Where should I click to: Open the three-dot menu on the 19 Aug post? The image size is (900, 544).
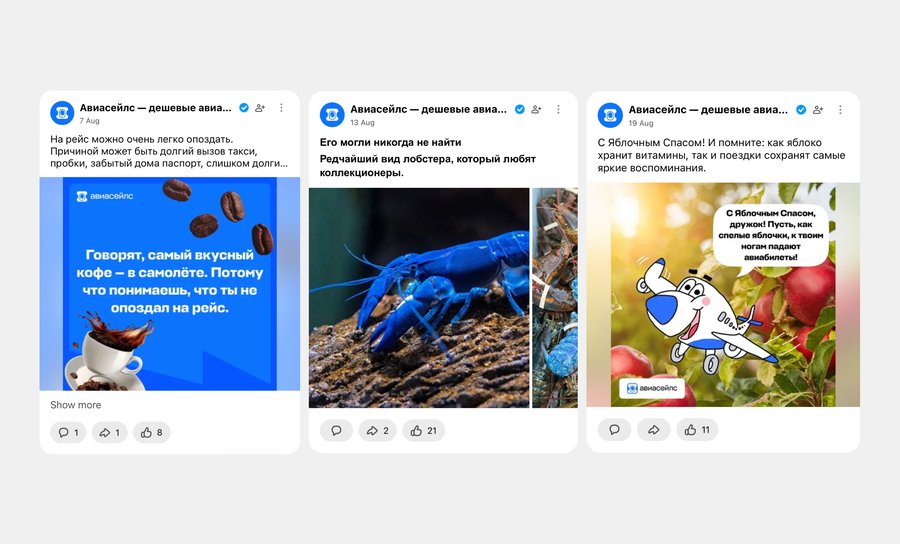tap(840, 110)
